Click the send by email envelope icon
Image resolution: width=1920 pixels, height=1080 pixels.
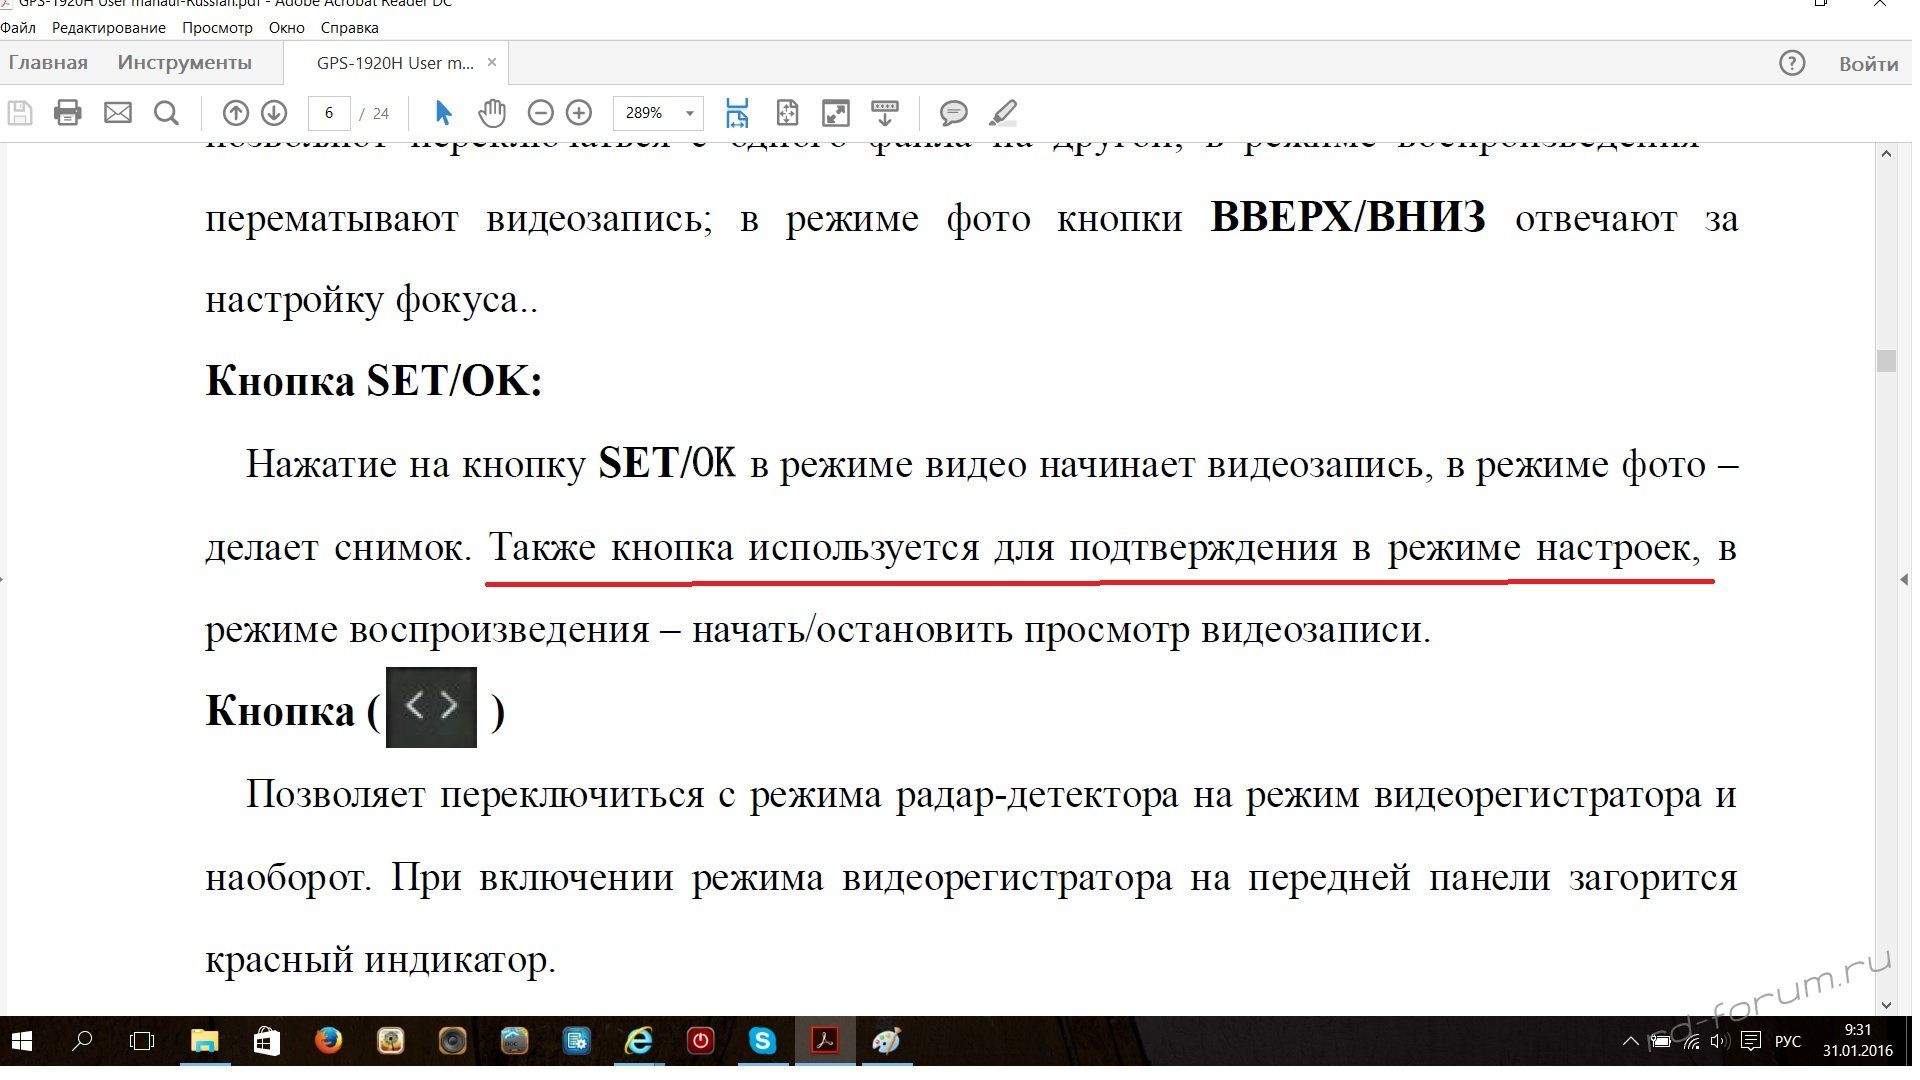(118, 113)
